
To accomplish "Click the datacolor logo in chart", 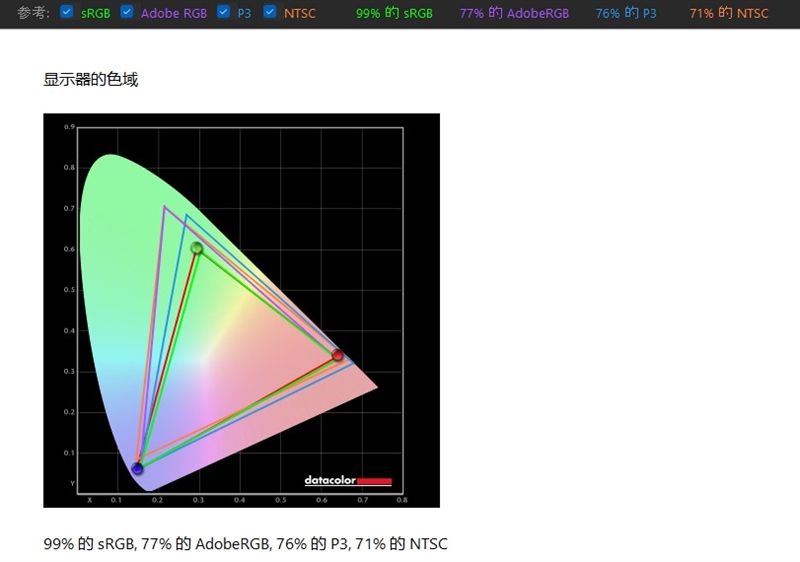I will 348,480.
